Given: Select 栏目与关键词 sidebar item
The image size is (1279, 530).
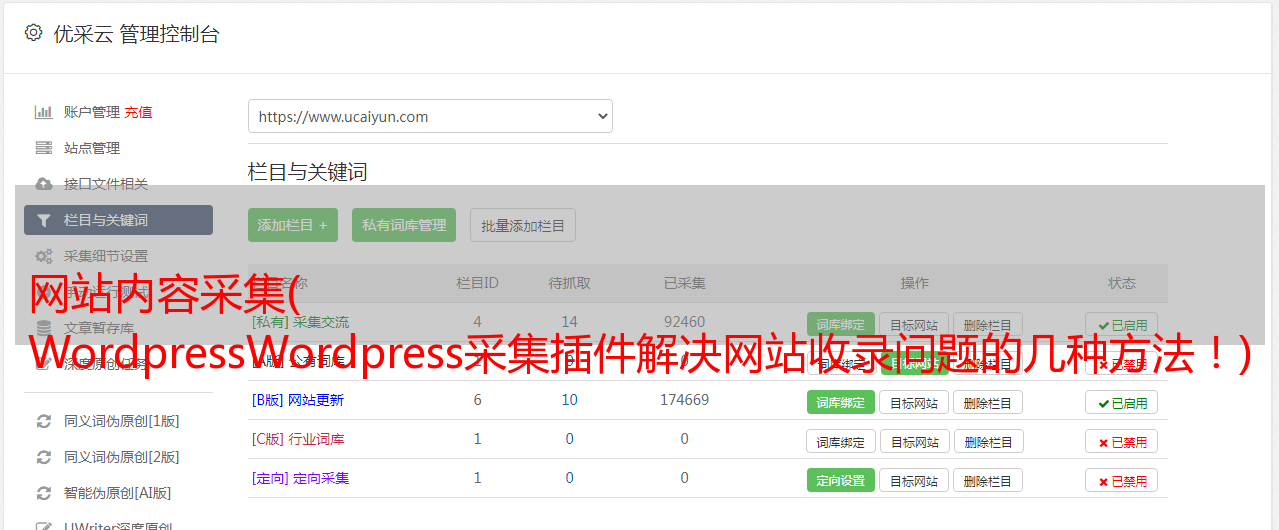Looking at the screenshot, I should [118, 220].
